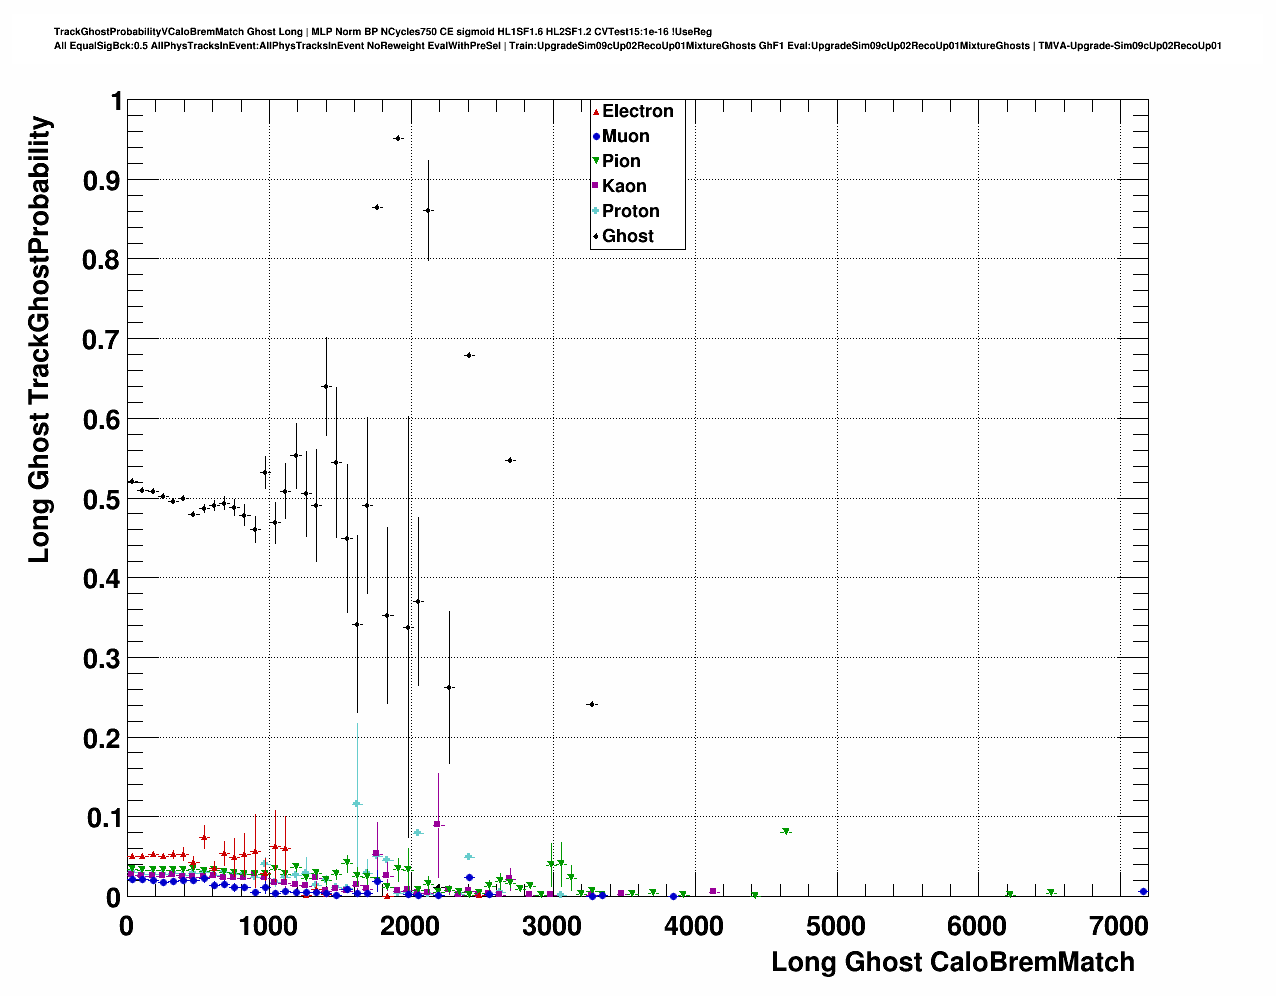Click the x-axis label 2000

click(x=410, y=926)
